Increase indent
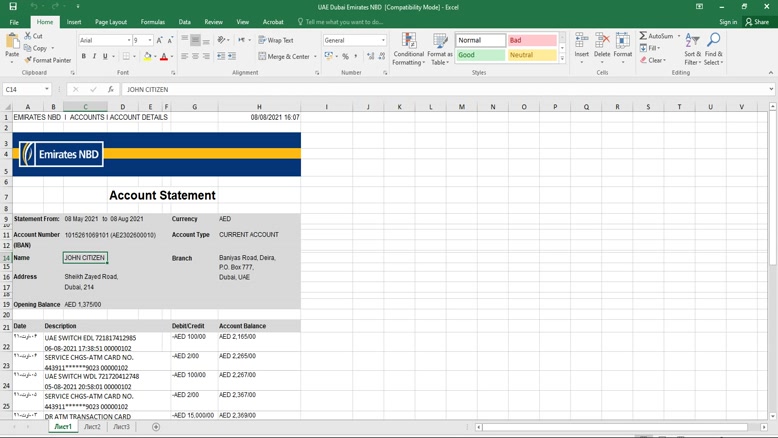 pyautogui.click(x=232, y=56)
